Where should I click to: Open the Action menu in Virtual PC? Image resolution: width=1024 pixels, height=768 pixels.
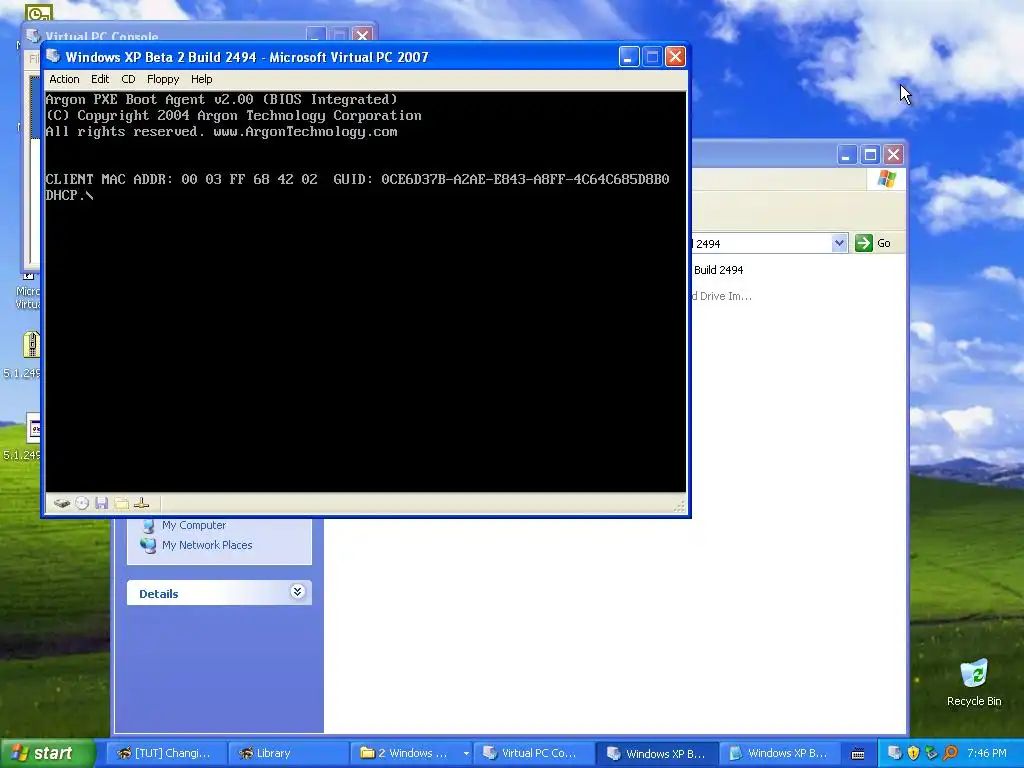64,79
